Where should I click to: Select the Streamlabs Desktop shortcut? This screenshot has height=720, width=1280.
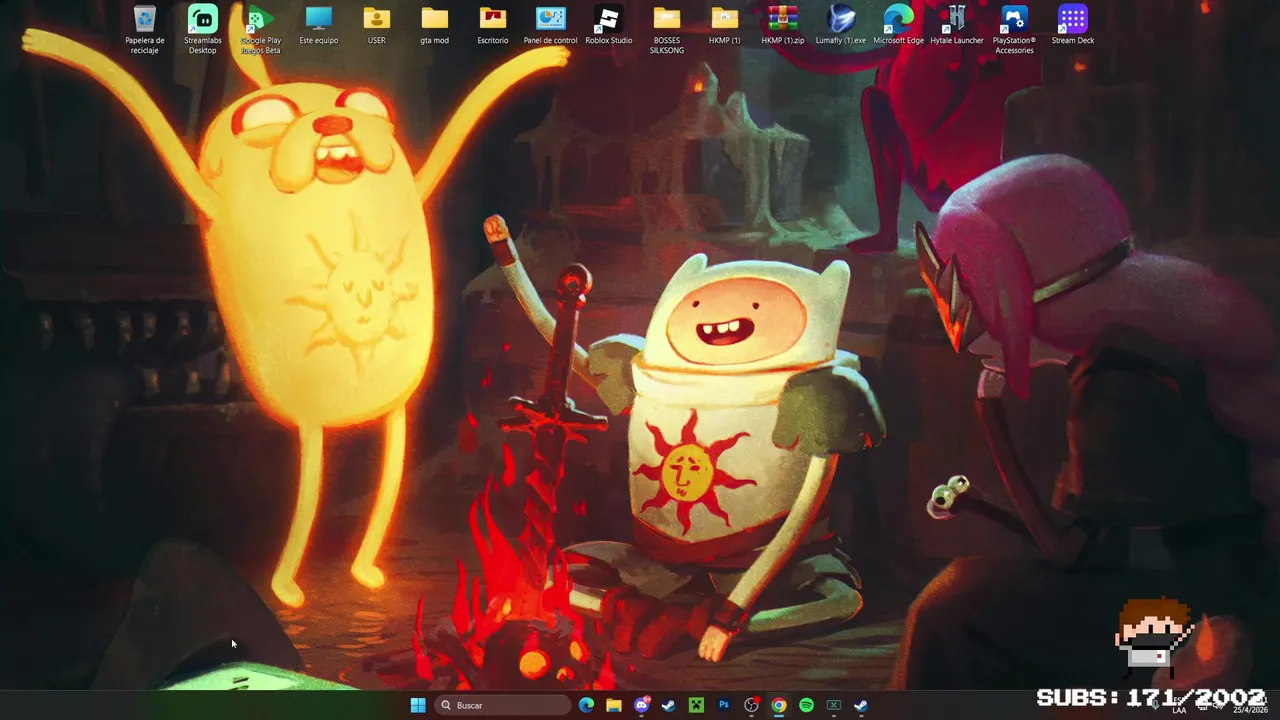tap(202, 29)
